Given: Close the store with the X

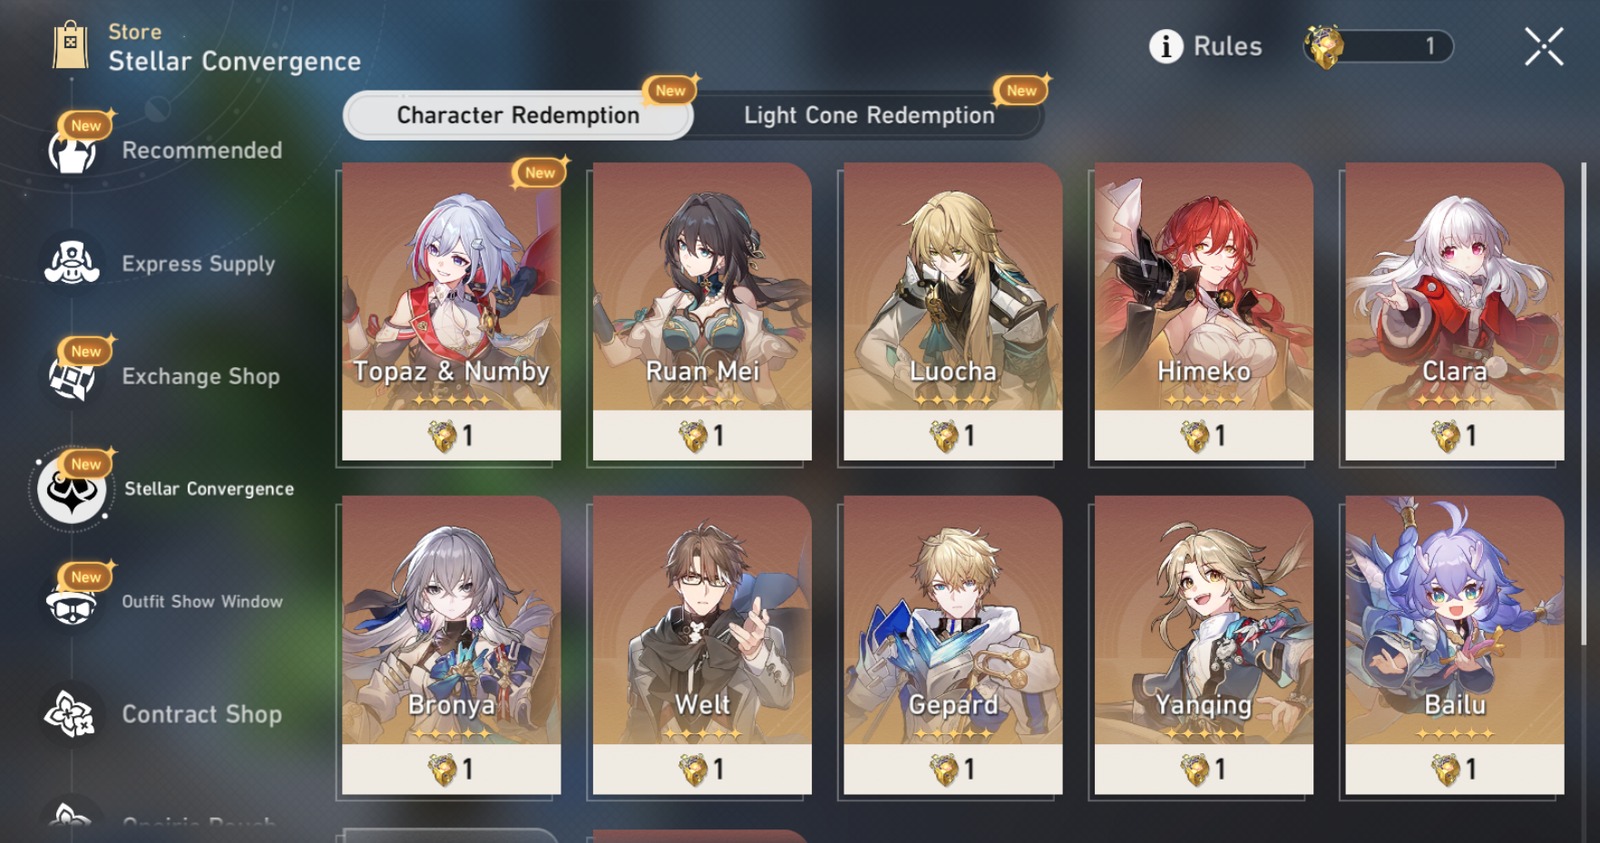Looking at the screenshot, I should 1544,46.
